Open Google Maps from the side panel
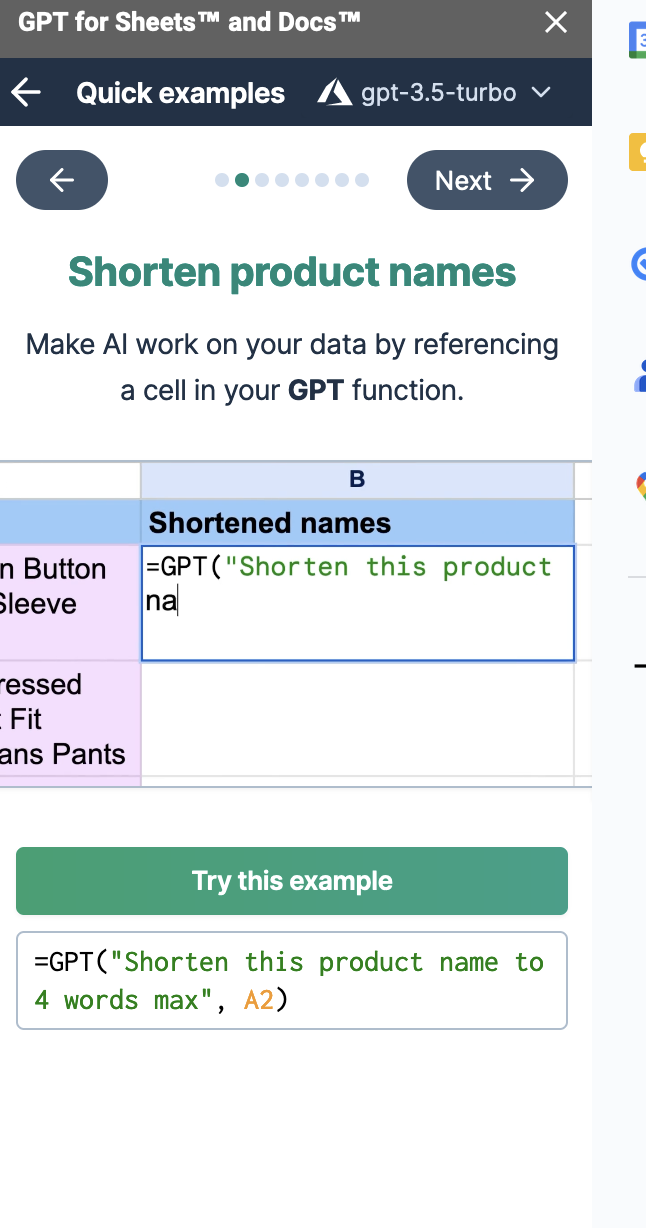 (640, 486)
